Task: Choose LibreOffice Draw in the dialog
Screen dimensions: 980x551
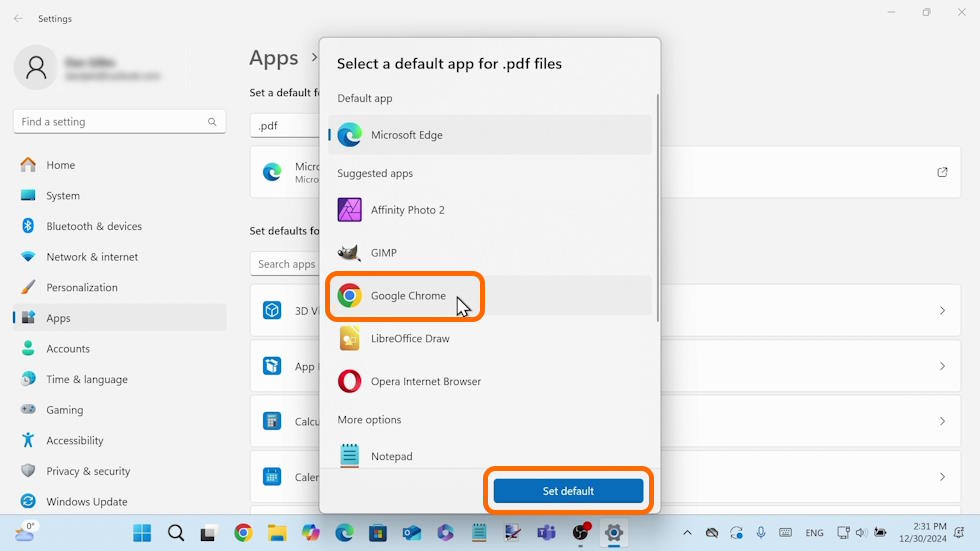Action: (490, 339)
